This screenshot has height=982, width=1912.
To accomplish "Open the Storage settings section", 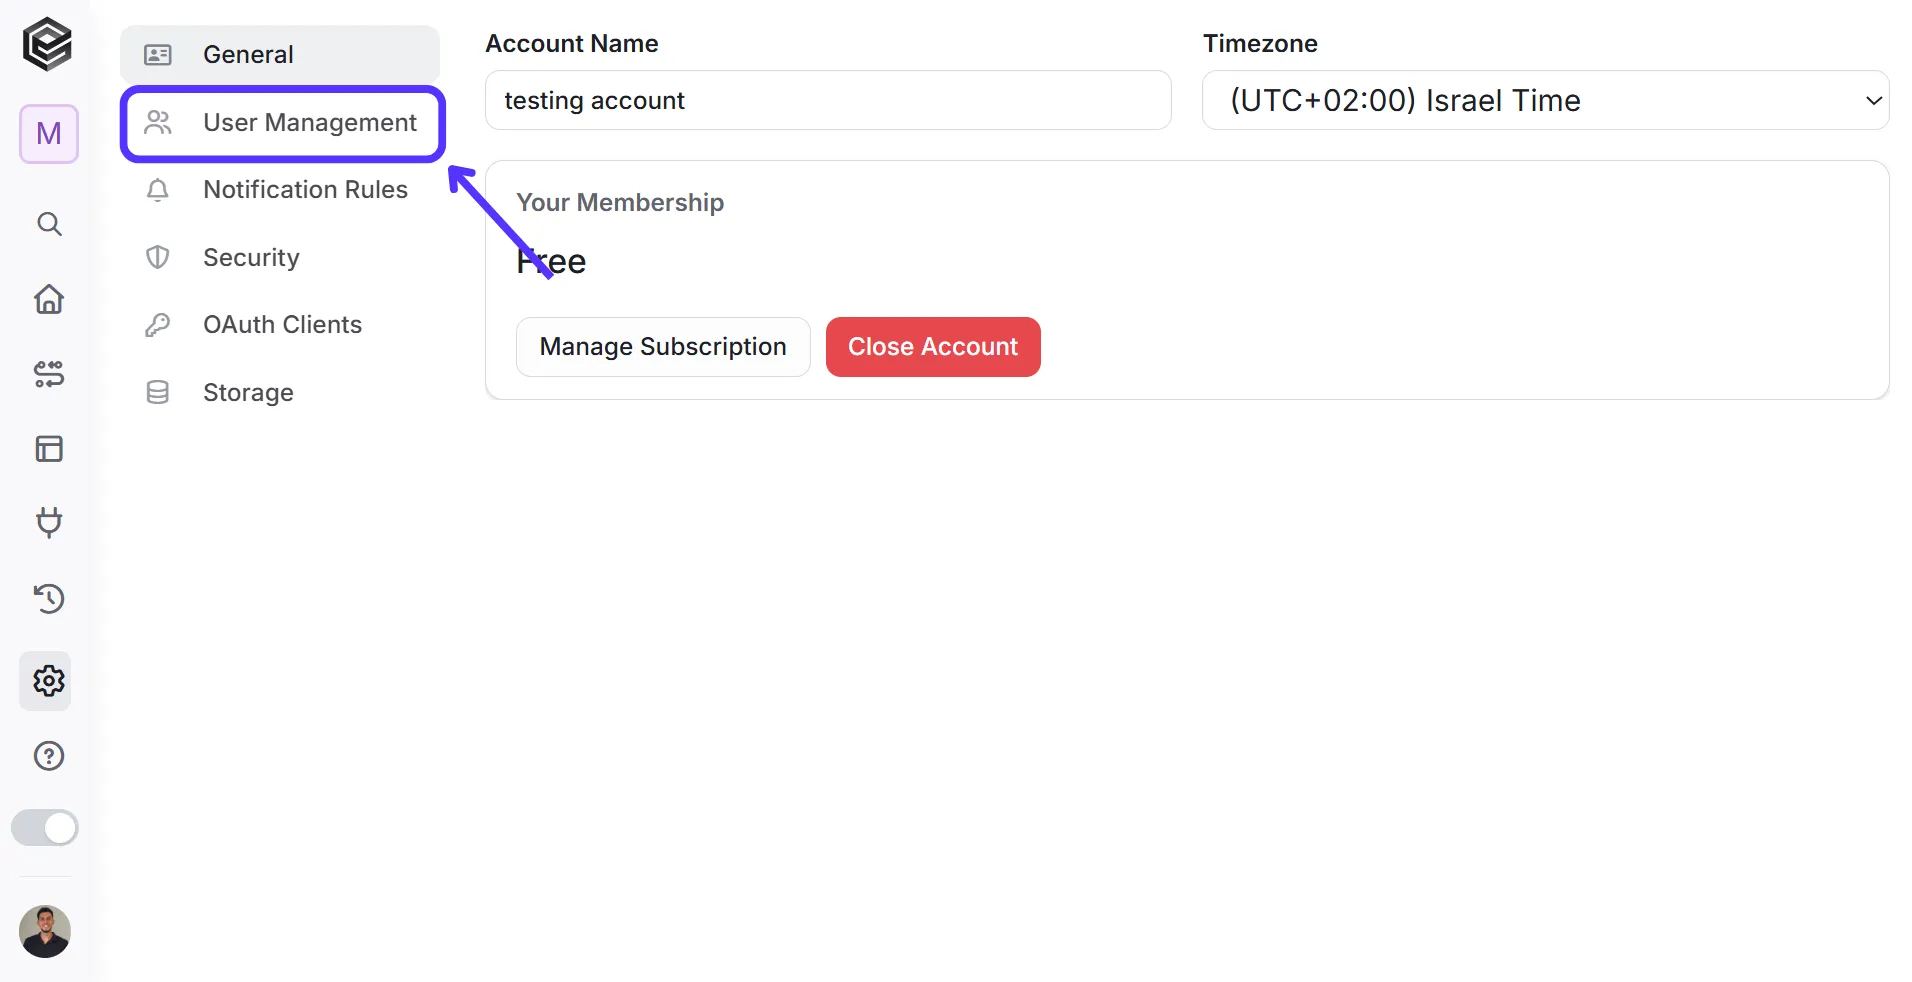I will click(280, 392).
